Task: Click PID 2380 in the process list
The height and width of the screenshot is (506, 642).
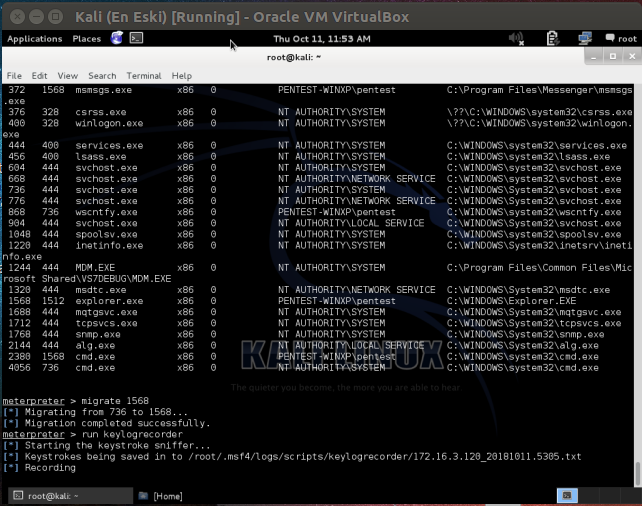Action: click(x=19, y=357)
